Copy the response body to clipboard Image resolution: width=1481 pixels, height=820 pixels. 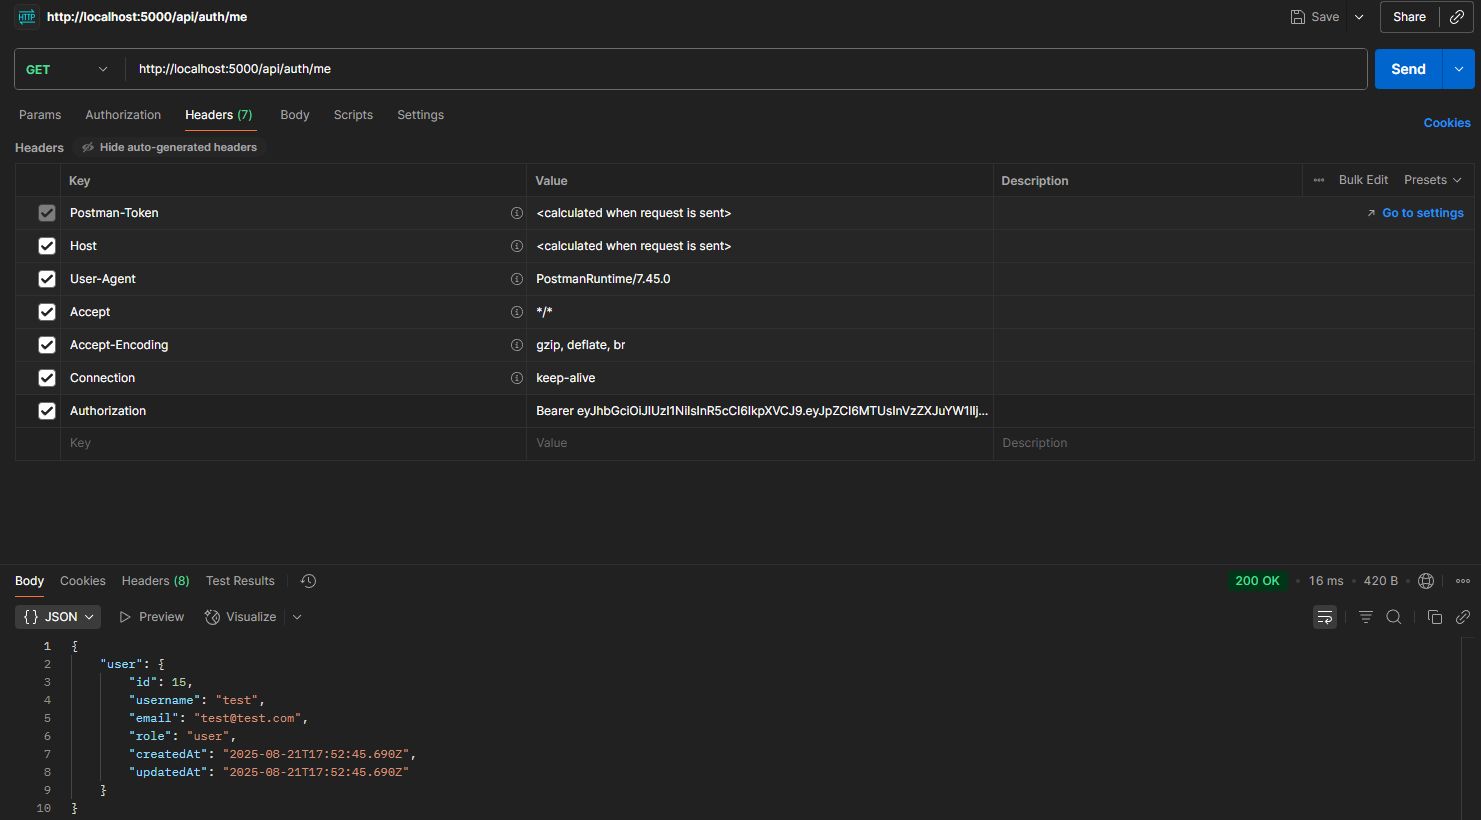point(1434,617)
